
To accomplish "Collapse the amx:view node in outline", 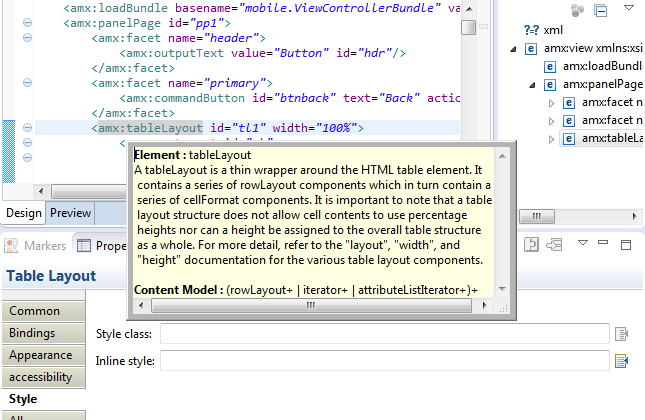I will coord(513,49).
